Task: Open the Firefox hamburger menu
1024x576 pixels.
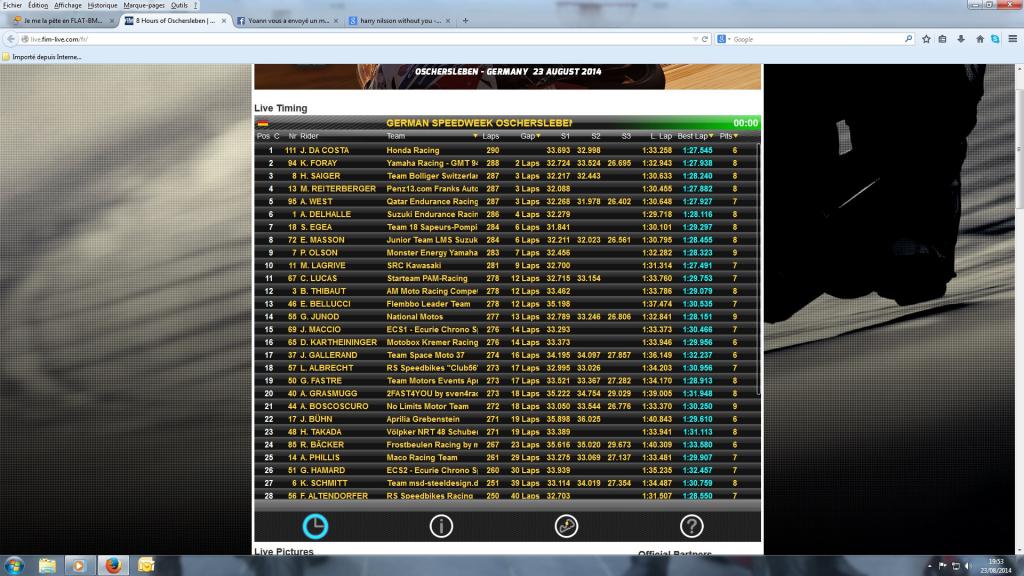Action: click(1013, 39)
